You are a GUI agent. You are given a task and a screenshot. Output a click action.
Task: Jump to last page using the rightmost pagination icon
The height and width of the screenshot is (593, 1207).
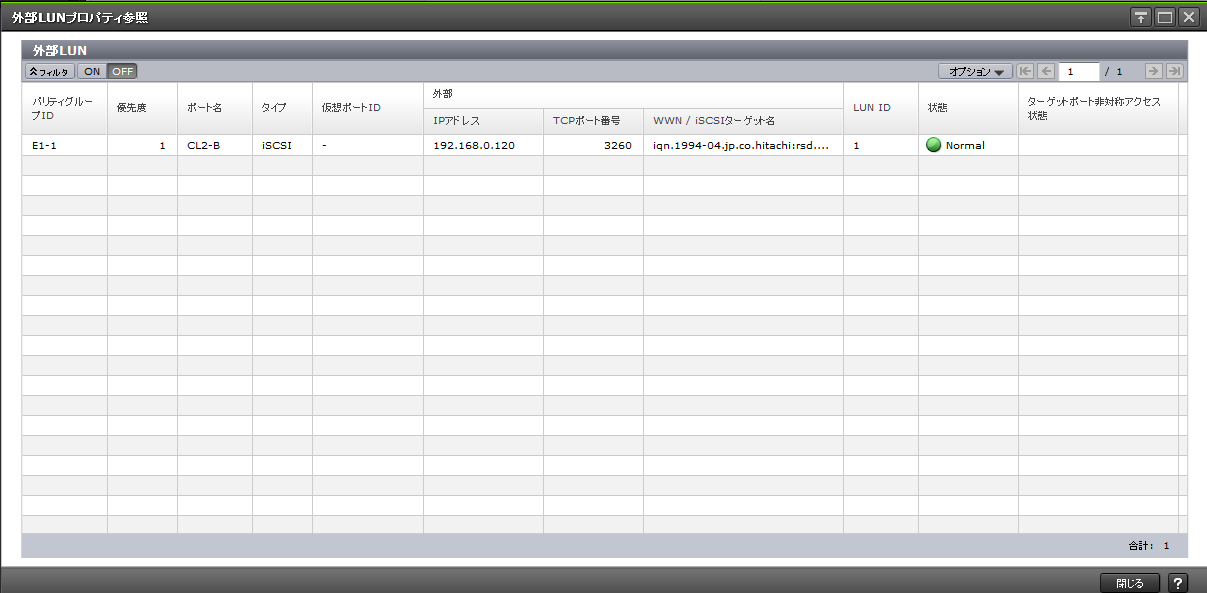tap(1175, 71)
